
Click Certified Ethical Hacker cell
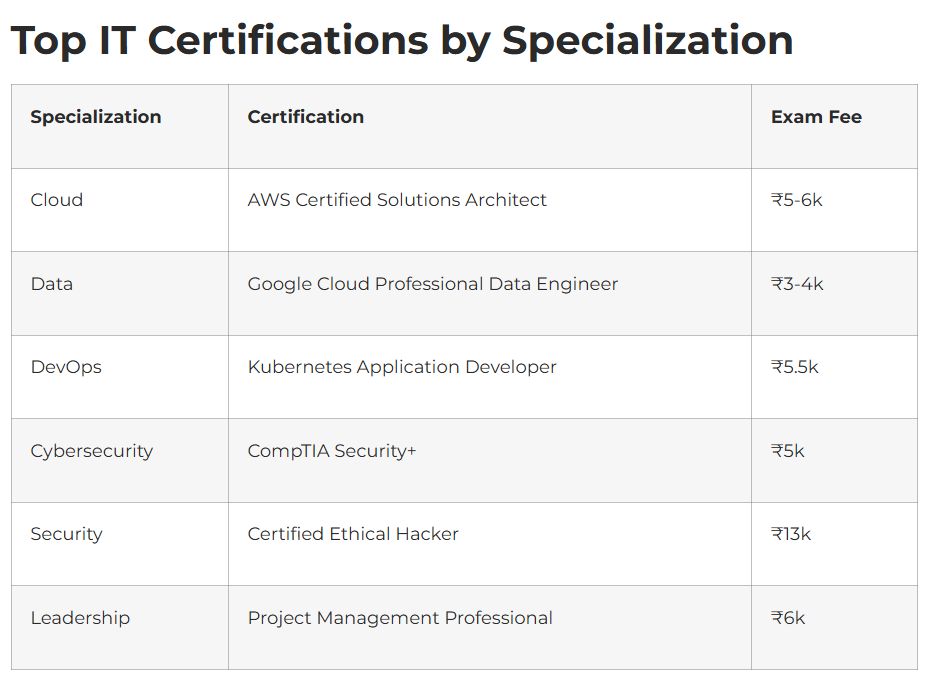[x=353, y=534]
